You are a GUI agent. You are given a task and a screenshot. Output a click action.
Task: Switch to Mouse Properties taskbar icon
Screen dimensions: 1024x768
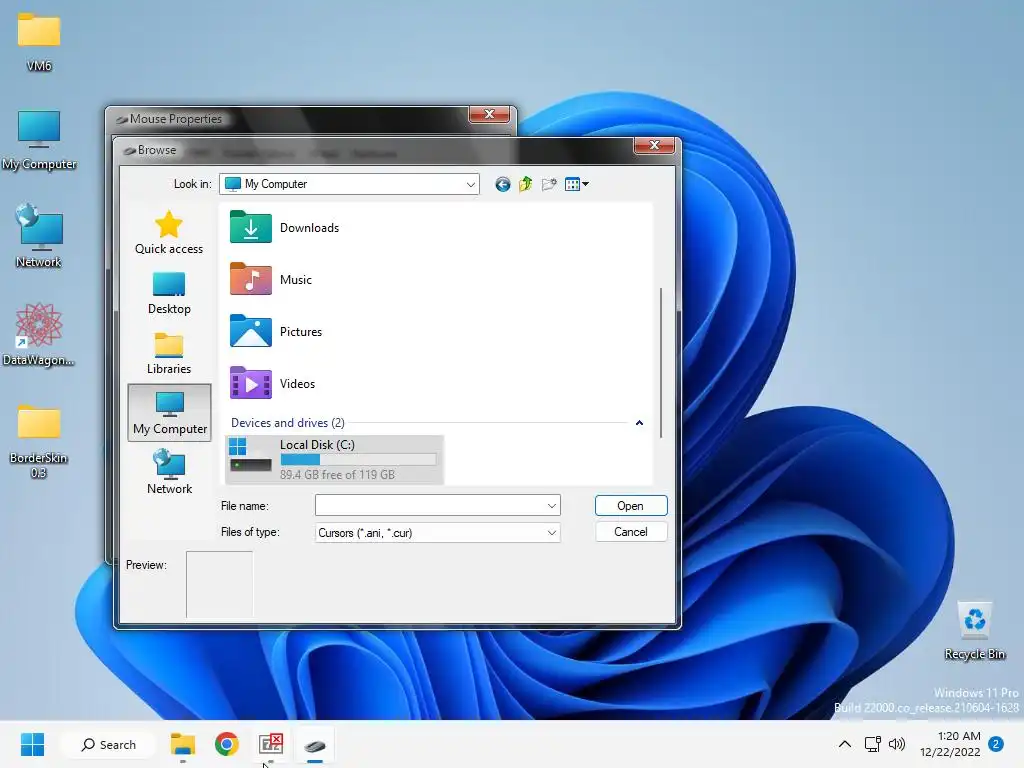click(314, 744)
